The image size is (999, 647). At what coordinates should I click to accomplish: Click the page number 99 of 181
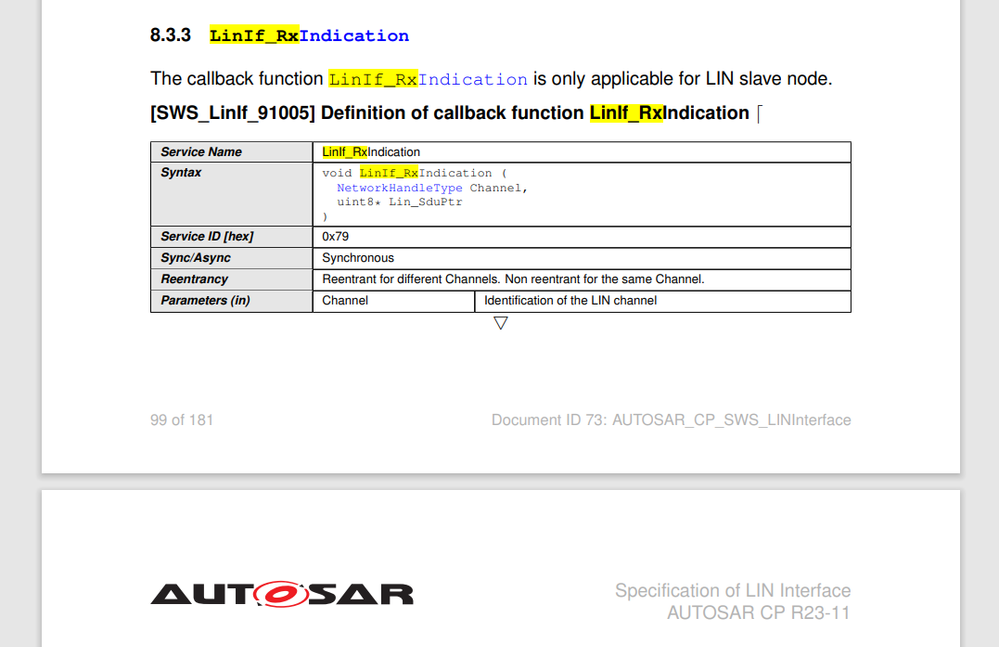tap(181, 420)
